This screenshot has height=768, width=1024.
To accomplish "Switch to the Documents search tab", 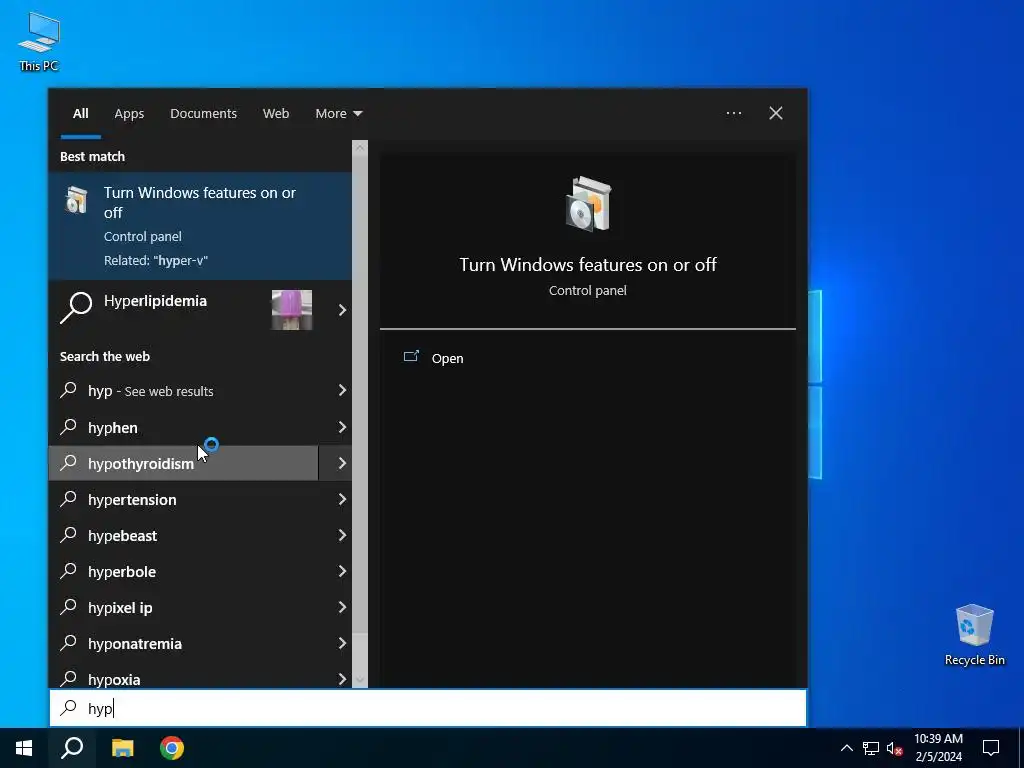I will pyautogui.click(x=203, y=114).
